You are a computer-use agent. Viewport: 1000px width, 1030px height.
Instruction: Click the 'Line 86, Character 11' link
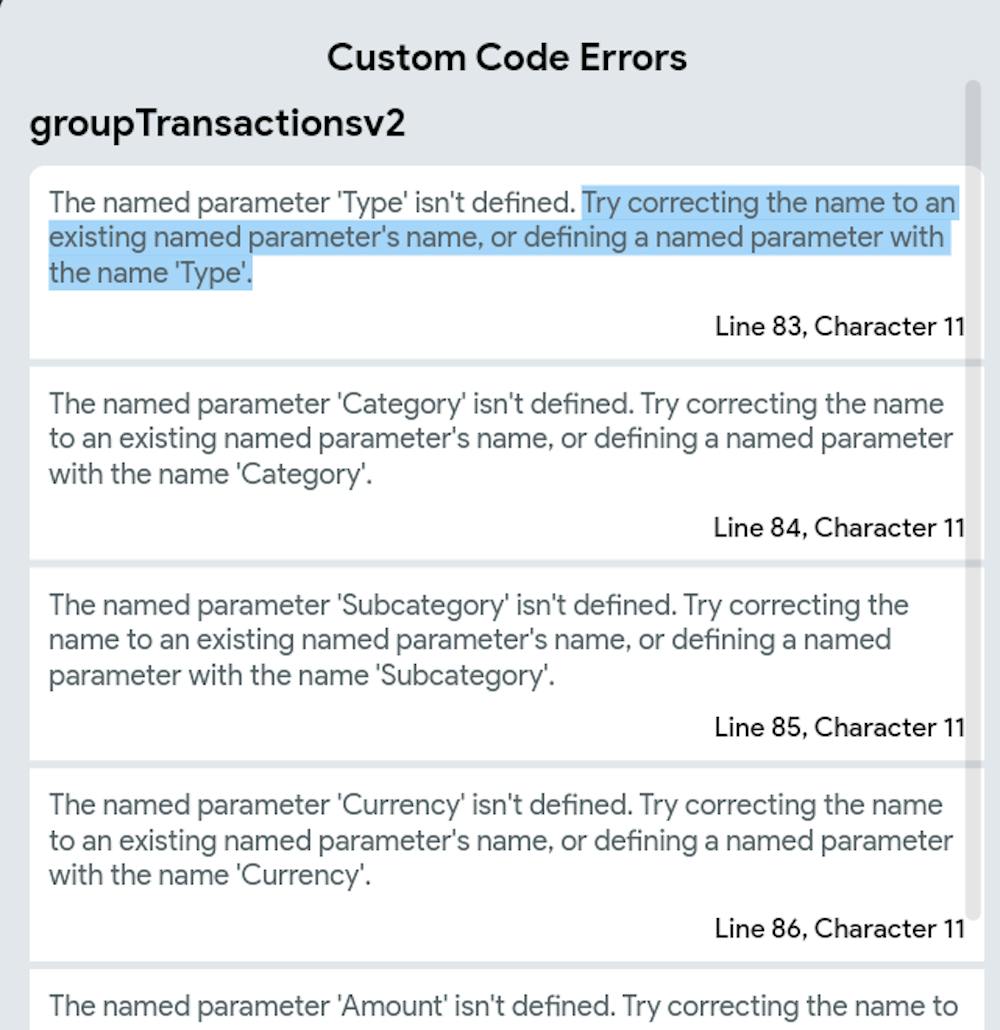838,929
